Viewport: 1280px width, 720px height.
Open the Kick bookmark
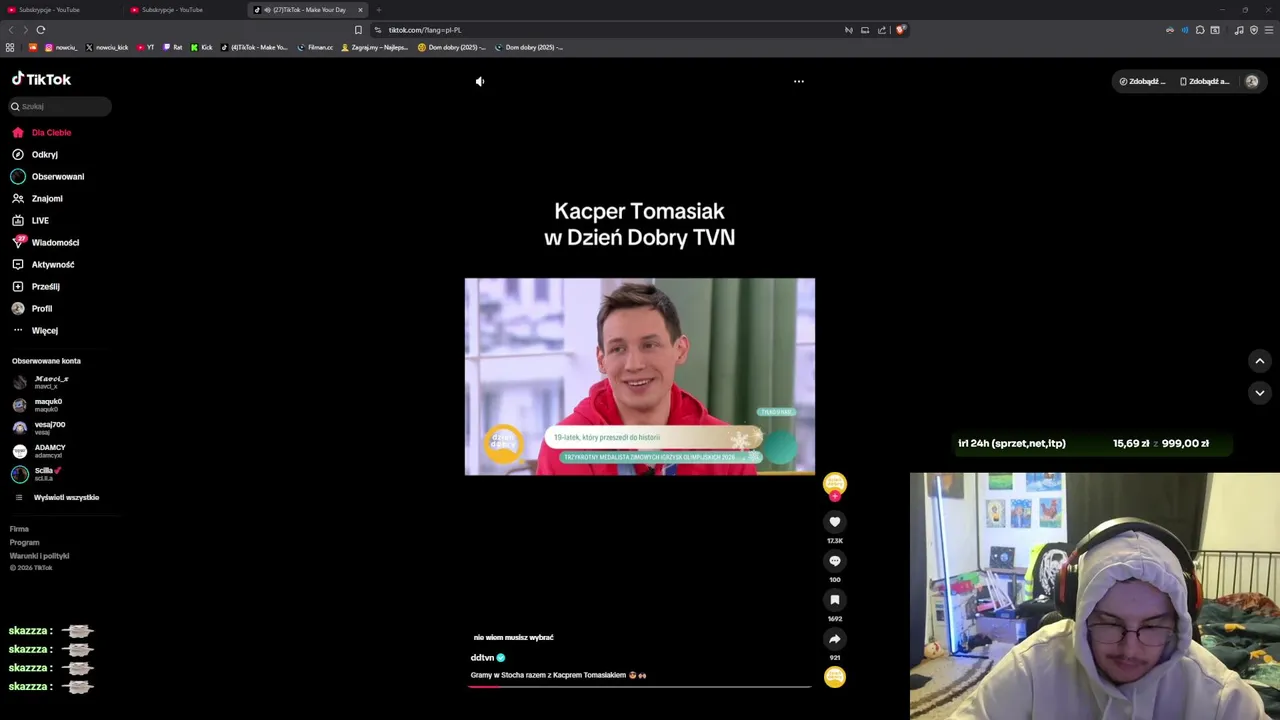[x=202, y=47]
